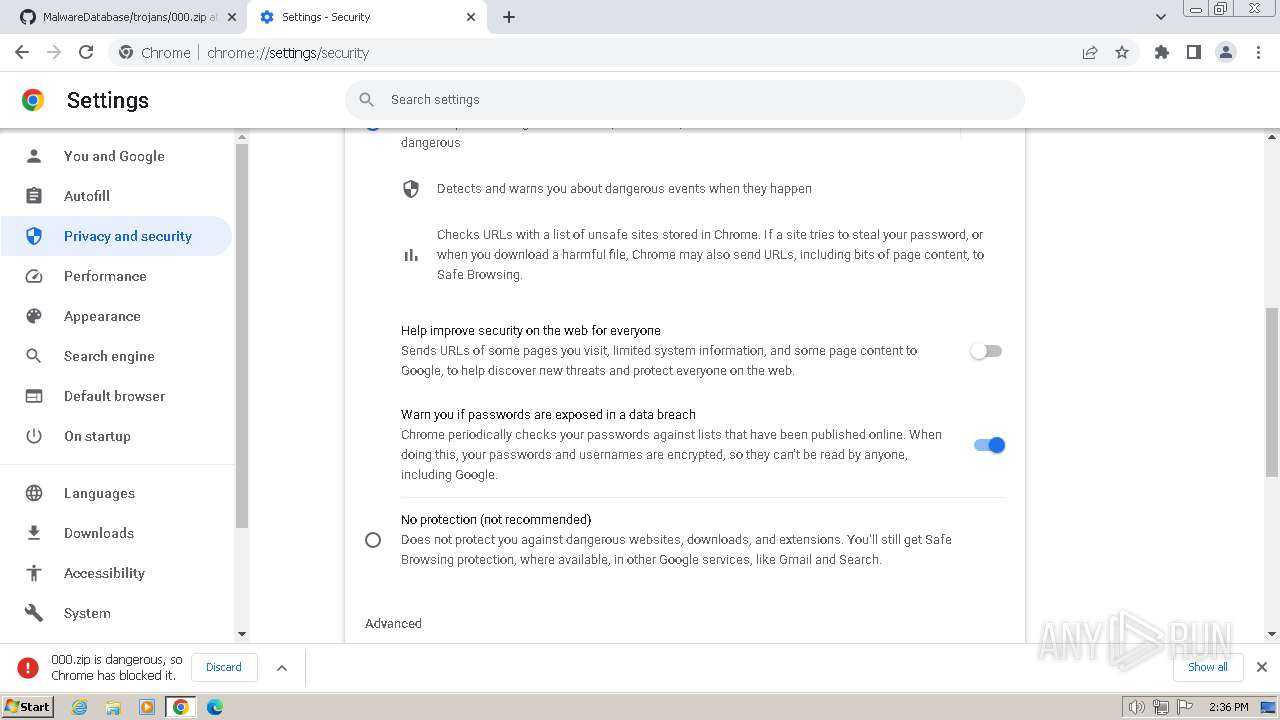Bookmark this tab with the star icon
The width and height of the screenshot is (1280, 720).
point(1122,52)
